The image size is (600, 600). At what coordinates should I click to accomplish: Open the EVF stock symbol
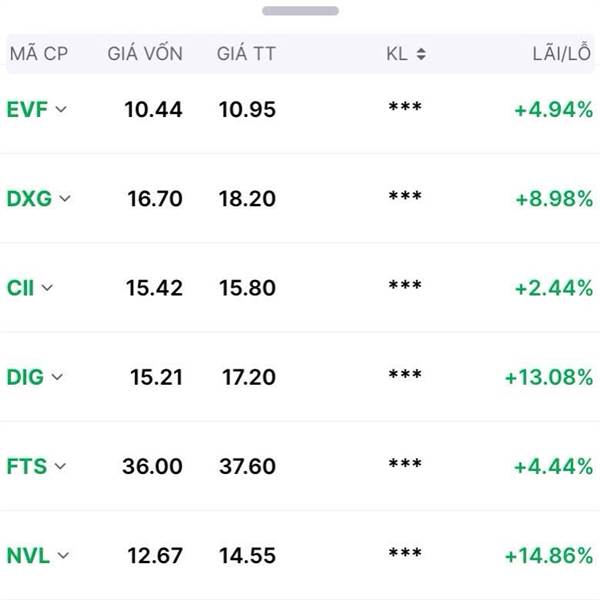pyautogui.click(x=27, y=110)
